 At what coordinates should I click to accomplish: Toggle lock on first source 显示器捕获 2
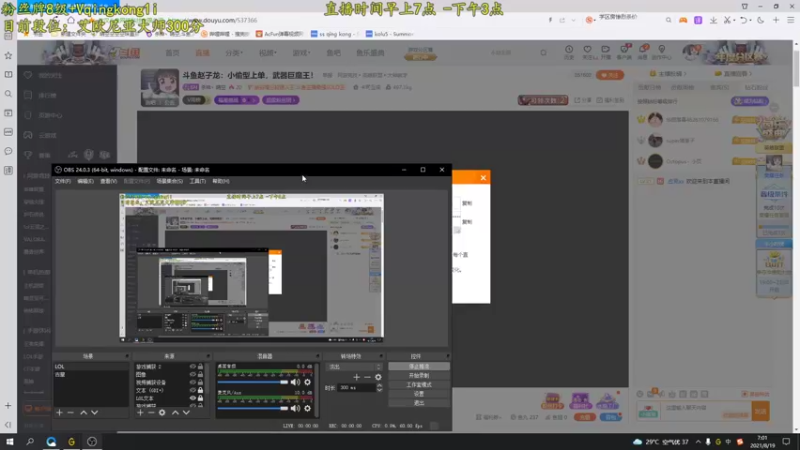pyautogui.click(x=201, y=366)
